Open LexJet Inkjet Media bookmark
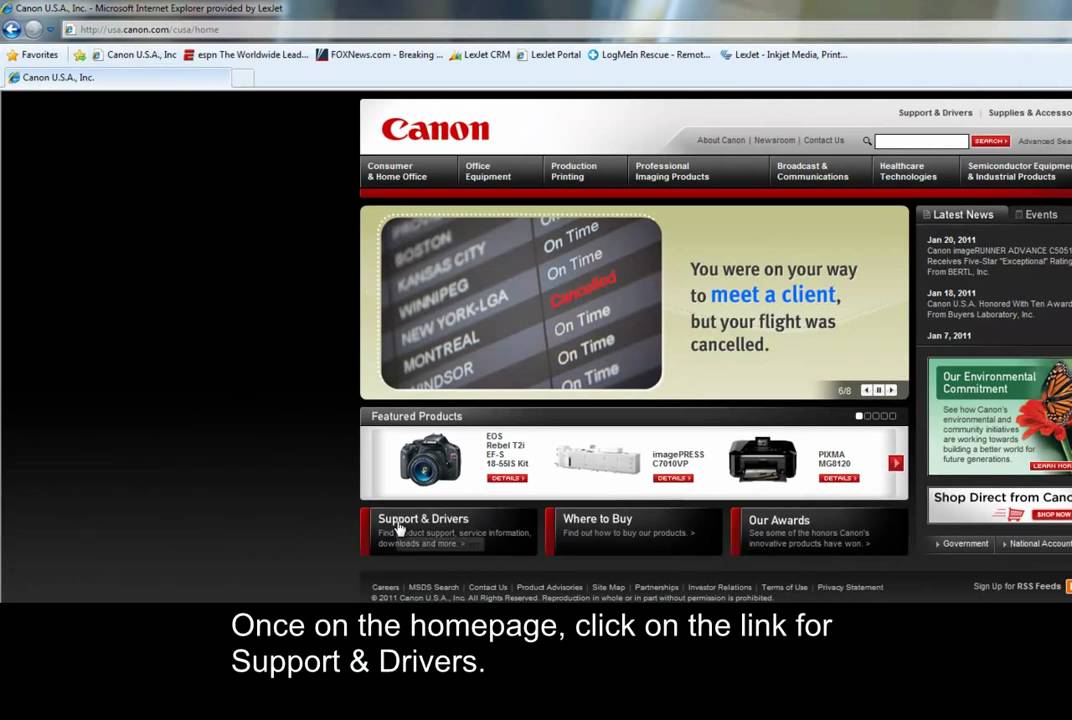 point(784,55)
